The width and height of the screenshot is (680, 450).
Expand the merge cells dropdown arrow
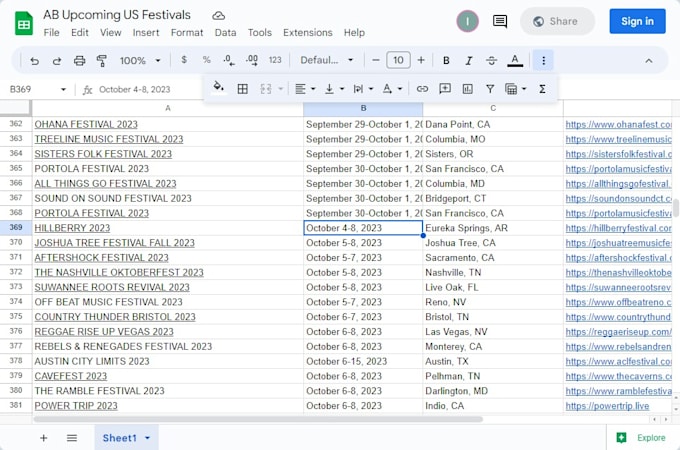point(281,89)
